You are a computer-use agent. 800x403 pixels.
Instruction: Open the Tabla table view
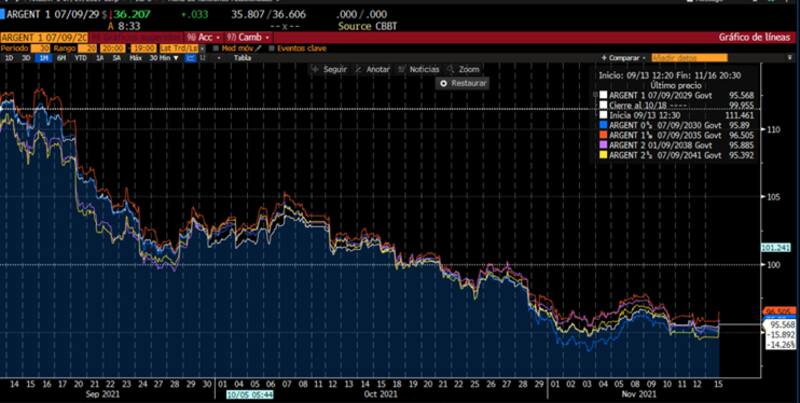[x=242, y=58]
